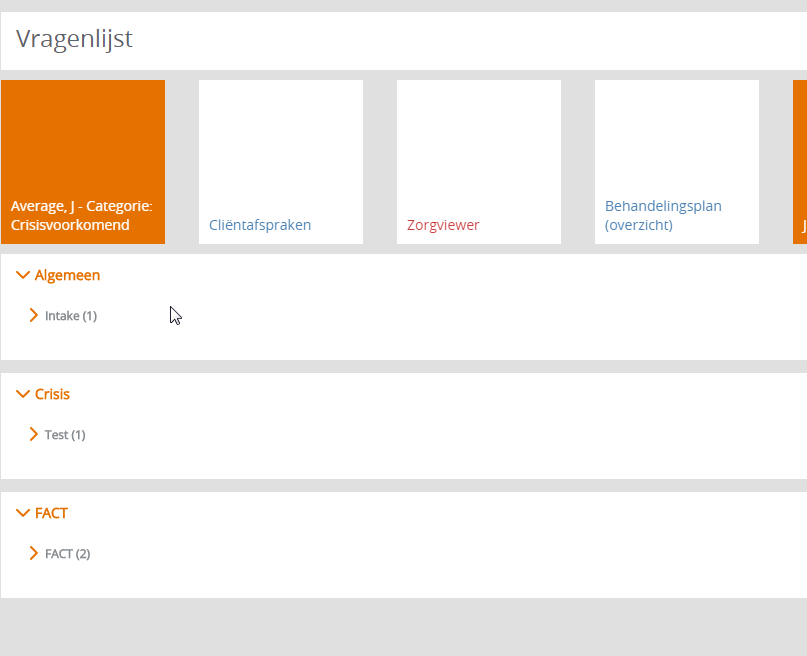Open the Behandelingsplan (overzicht) tile

[x=677, y=162]
